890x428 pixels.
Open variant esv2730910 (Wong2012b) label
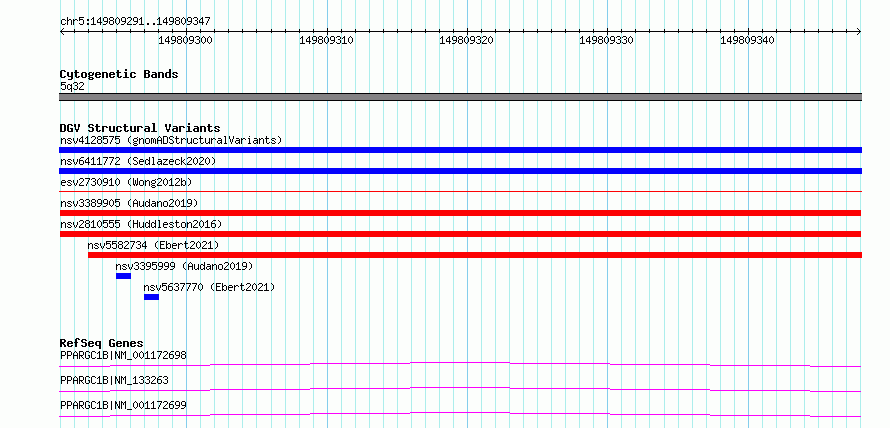coord(126,182)
